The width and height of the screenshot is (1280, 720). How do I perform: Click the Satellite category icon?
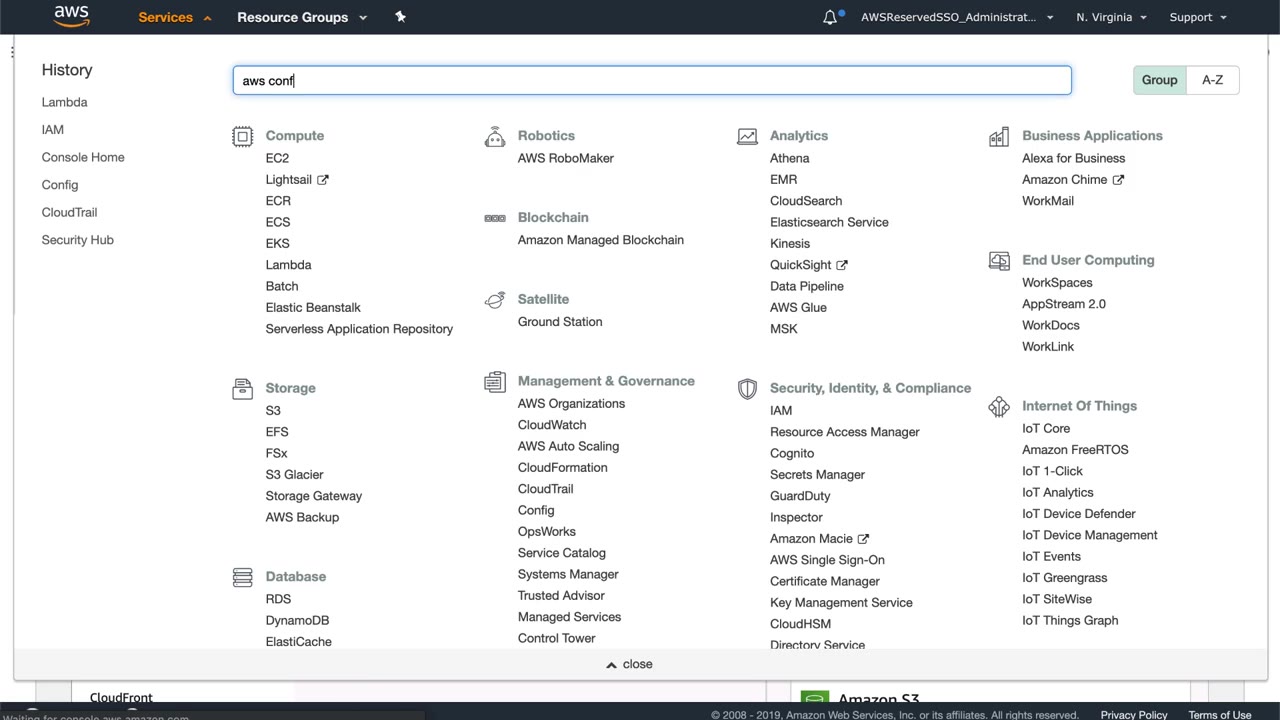pos(495,300)
